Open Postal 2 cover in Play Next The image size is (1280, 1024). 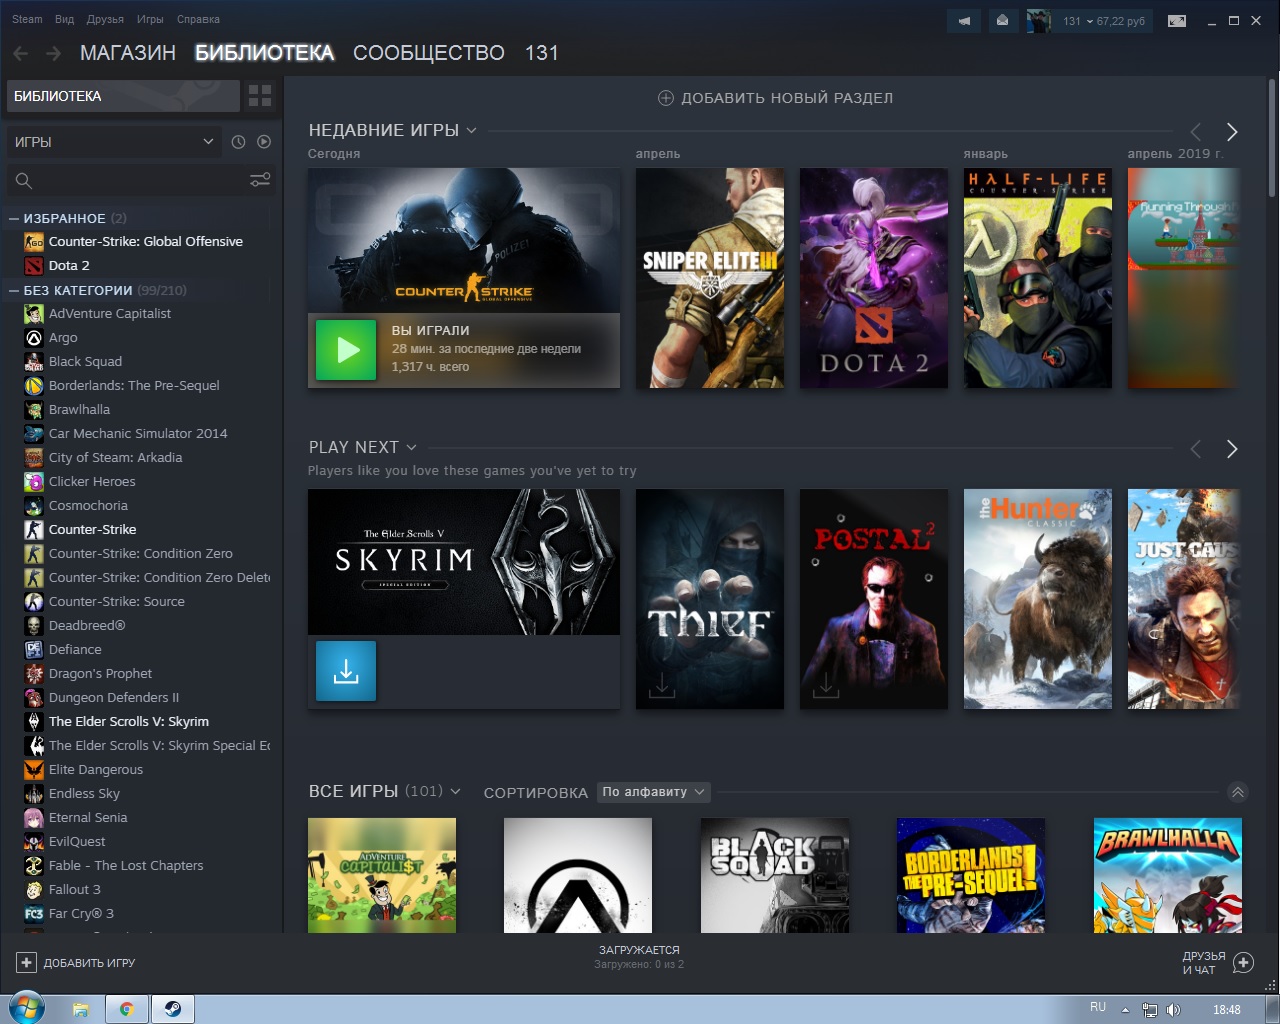click(x=874, y=599)
